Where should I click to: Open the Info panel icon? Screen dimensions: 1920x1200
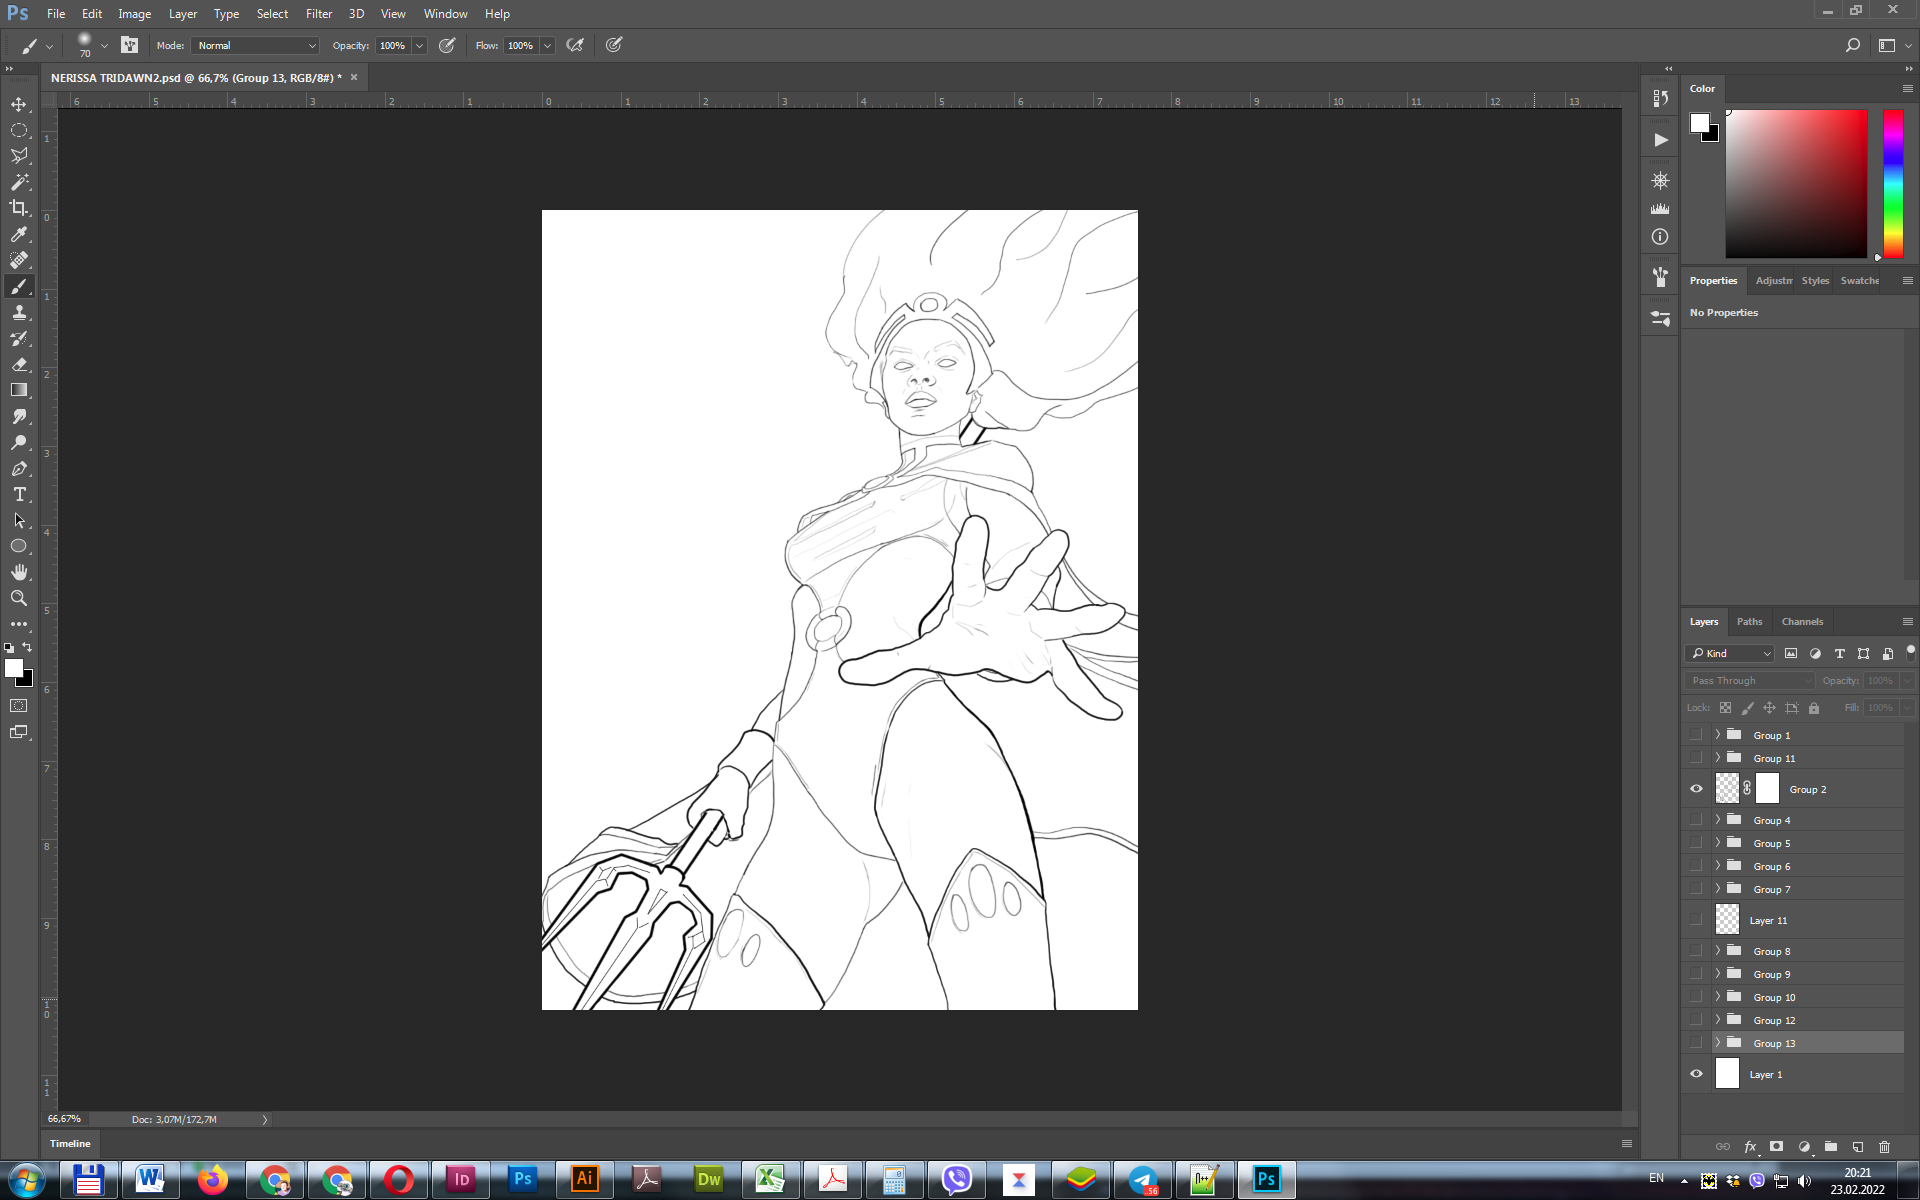tap(1660, 237)
